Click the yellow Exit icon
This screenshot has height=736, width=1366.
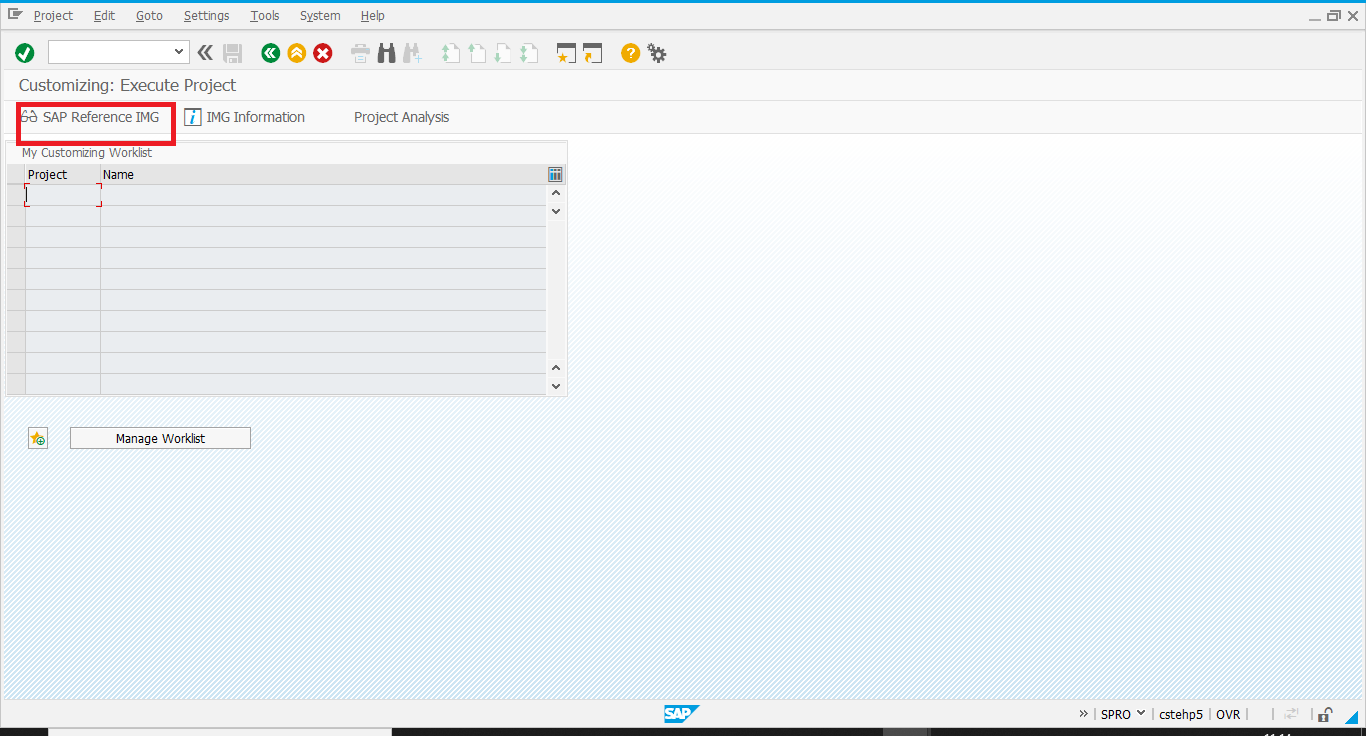click(296, 53)
